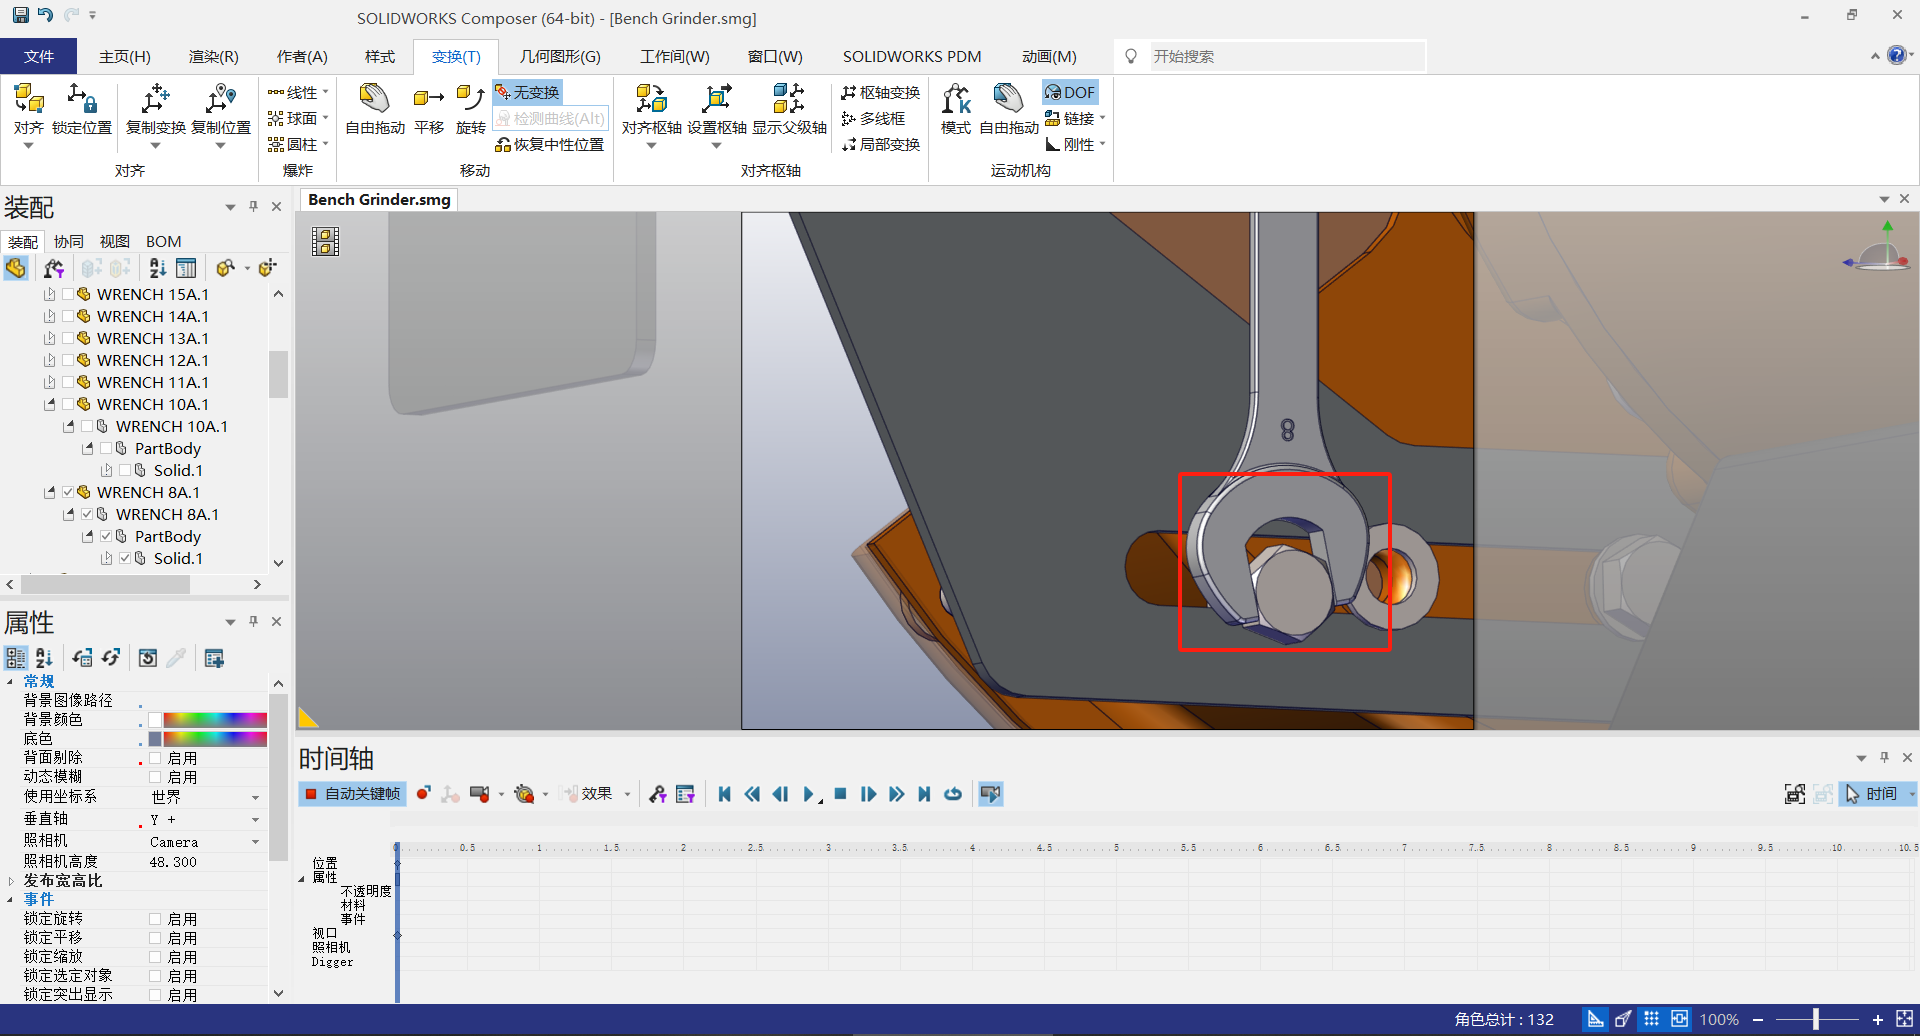The image size is (1920, 1036).
Task: Open the 文件 file menu
Action: (x=39, y=56)
